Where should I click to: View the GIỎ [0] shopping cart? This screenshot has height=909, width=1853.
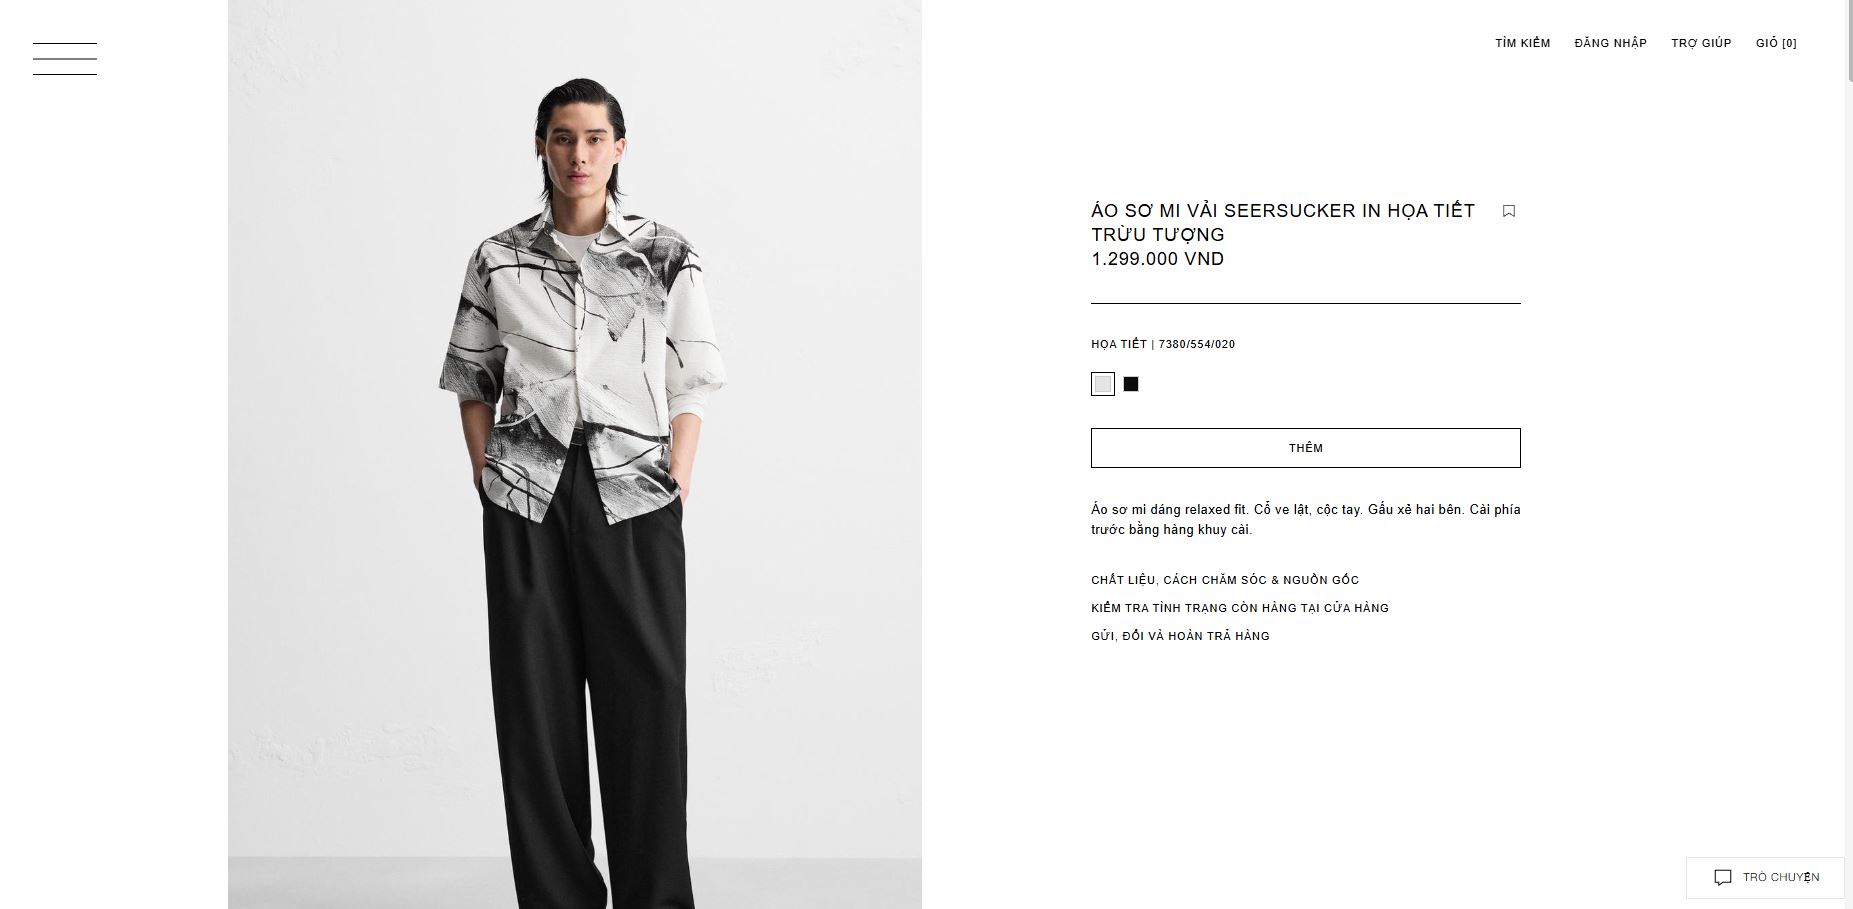[1776, 43]
